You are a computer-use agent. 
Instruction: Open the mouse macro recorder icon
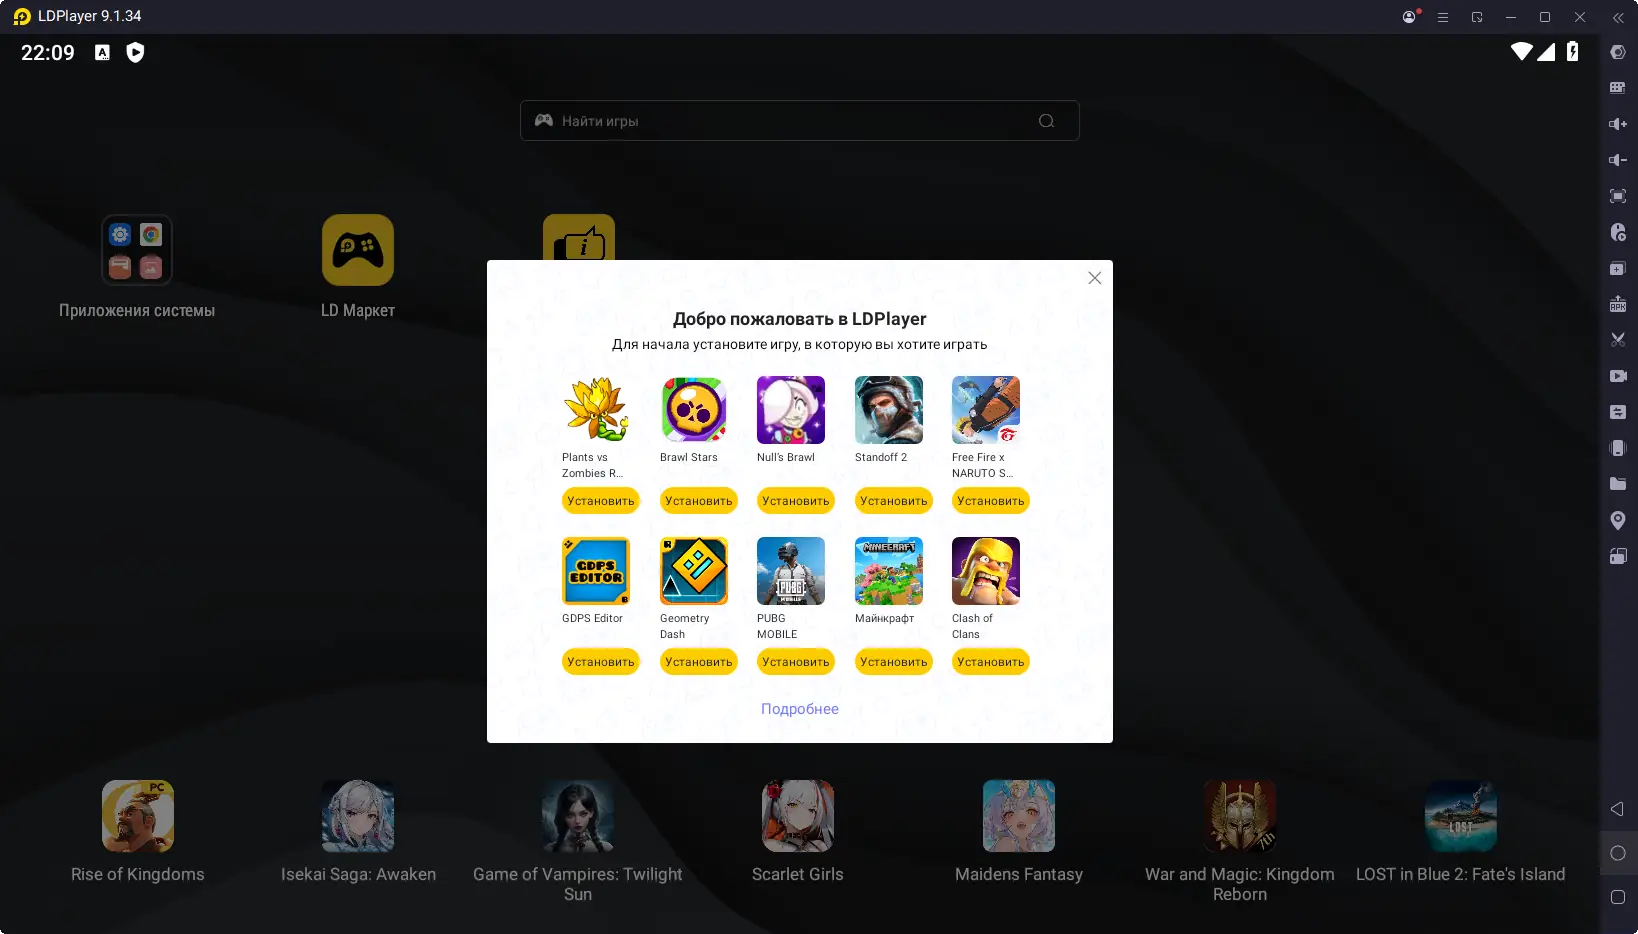click(x=1618, y=232)
